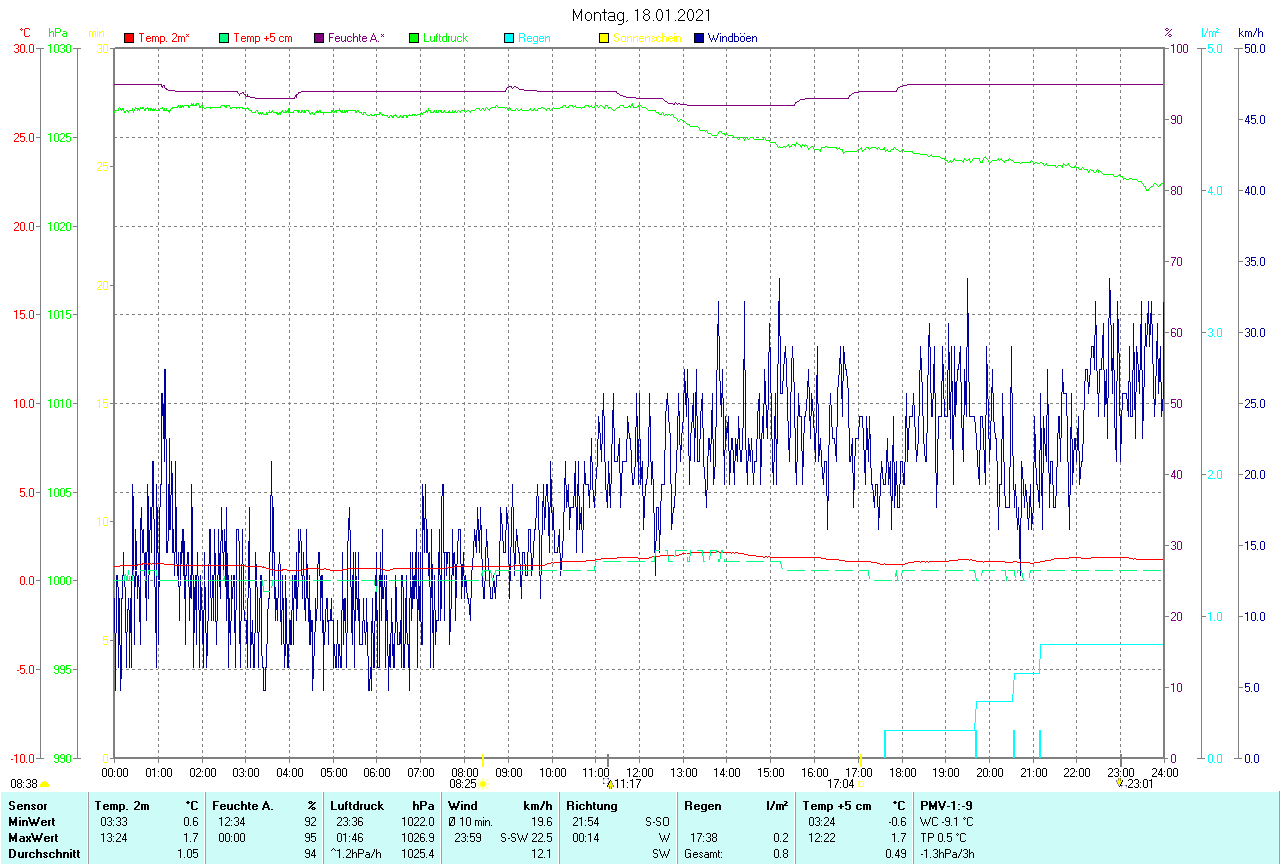Click the '°C' axis unit label top left
The height and width of the screenshot is (864, 1280).
coord(25,33)
